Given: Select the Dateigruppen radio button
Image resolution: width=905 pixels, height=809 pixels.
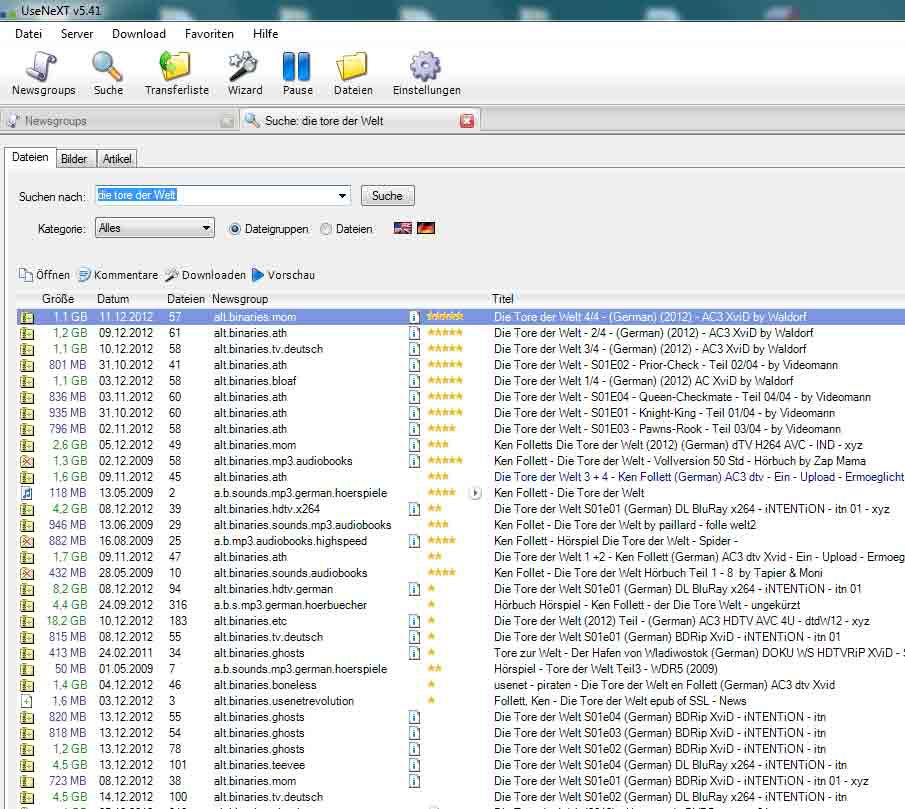Looking at the screenshot, I should pyautogui.click(x=236, y=229).
